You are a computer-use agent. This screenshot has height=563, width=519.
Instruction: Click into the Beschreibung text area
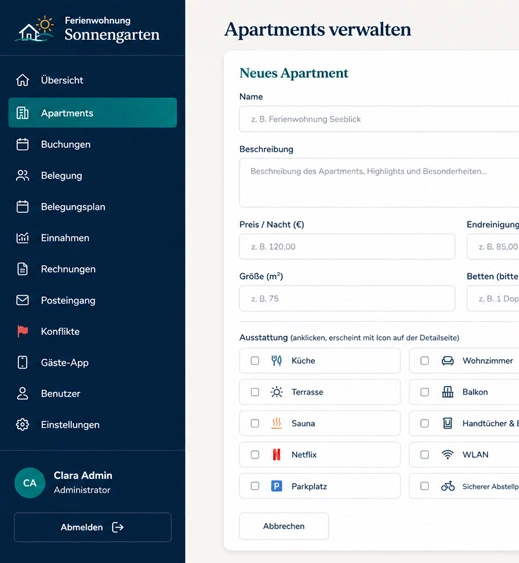[379, 183]
